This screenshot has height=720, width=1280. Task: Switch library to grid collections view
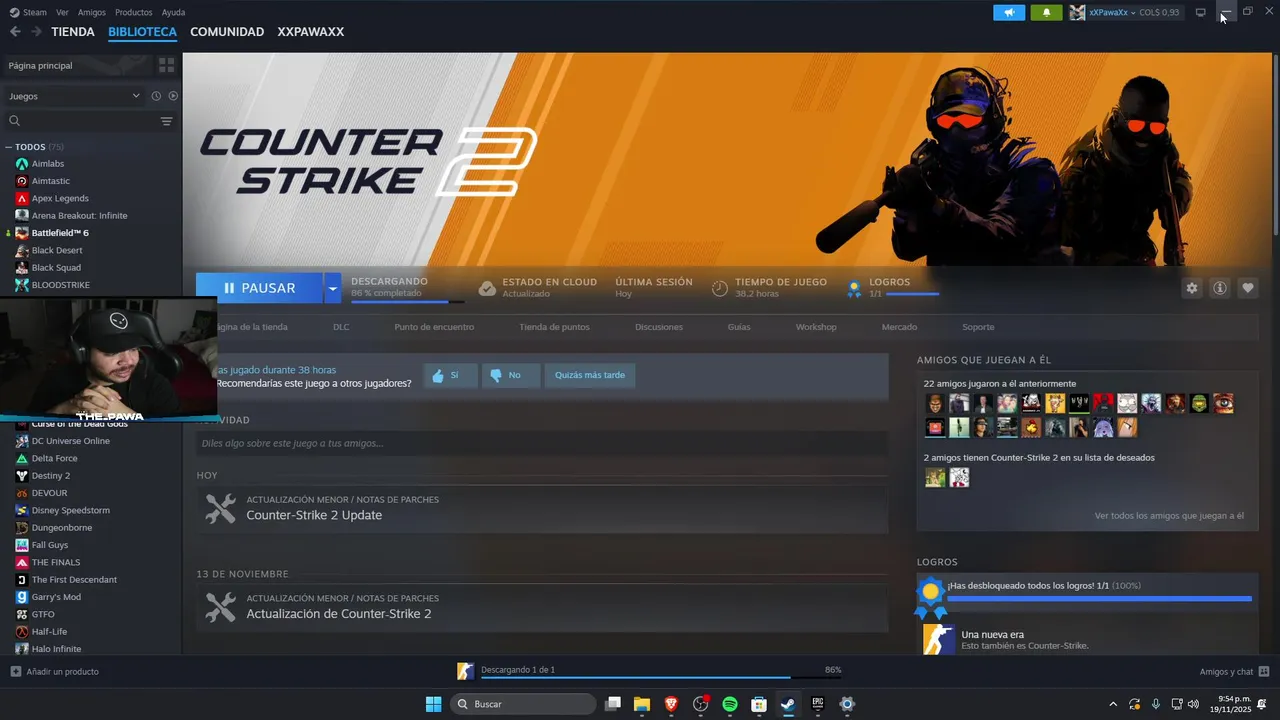[166, 65]
